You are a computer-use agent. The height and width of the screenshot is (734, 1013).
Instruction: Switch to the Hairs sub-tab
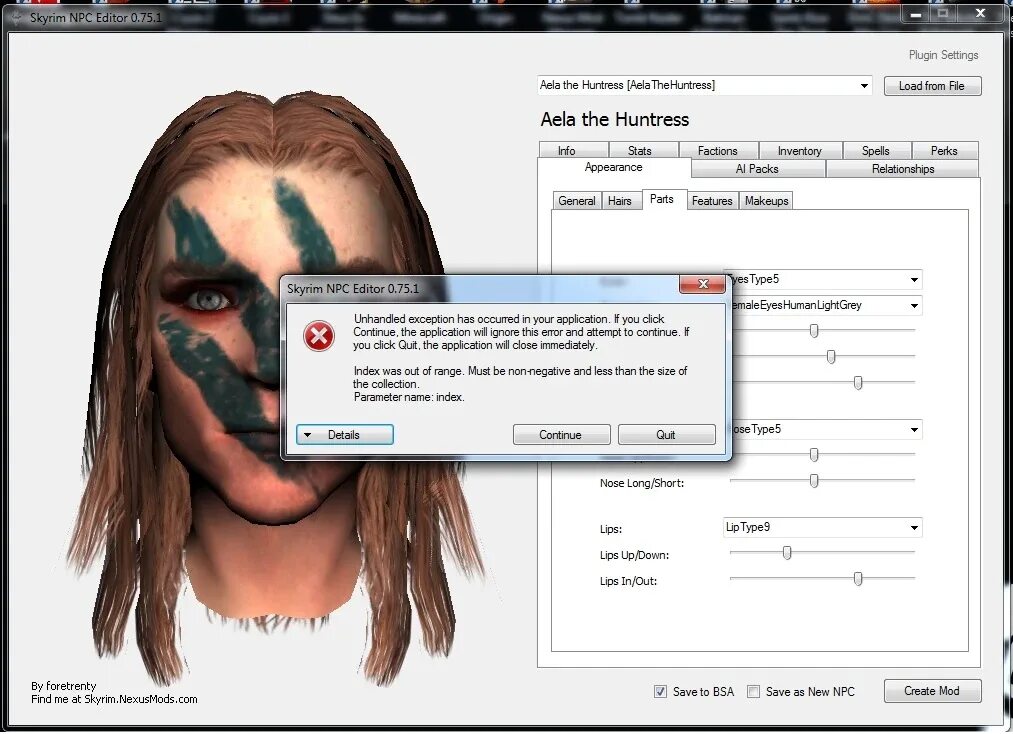click(x=620, y=201)
